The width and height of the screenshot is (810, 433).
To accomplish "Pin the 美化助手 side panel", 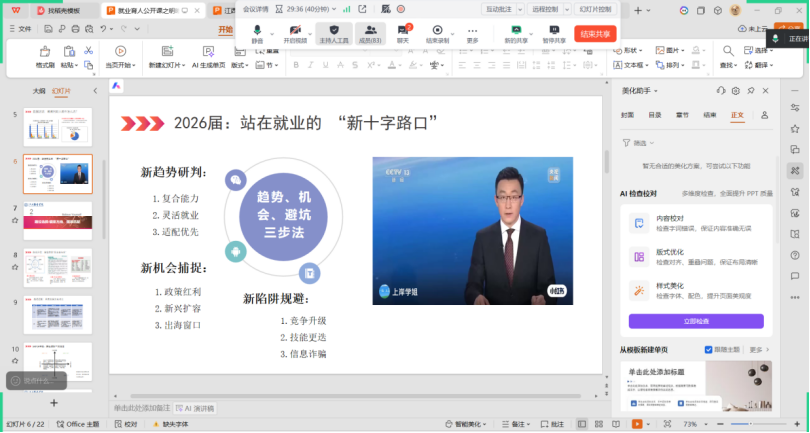I will (x=750, y=91).
